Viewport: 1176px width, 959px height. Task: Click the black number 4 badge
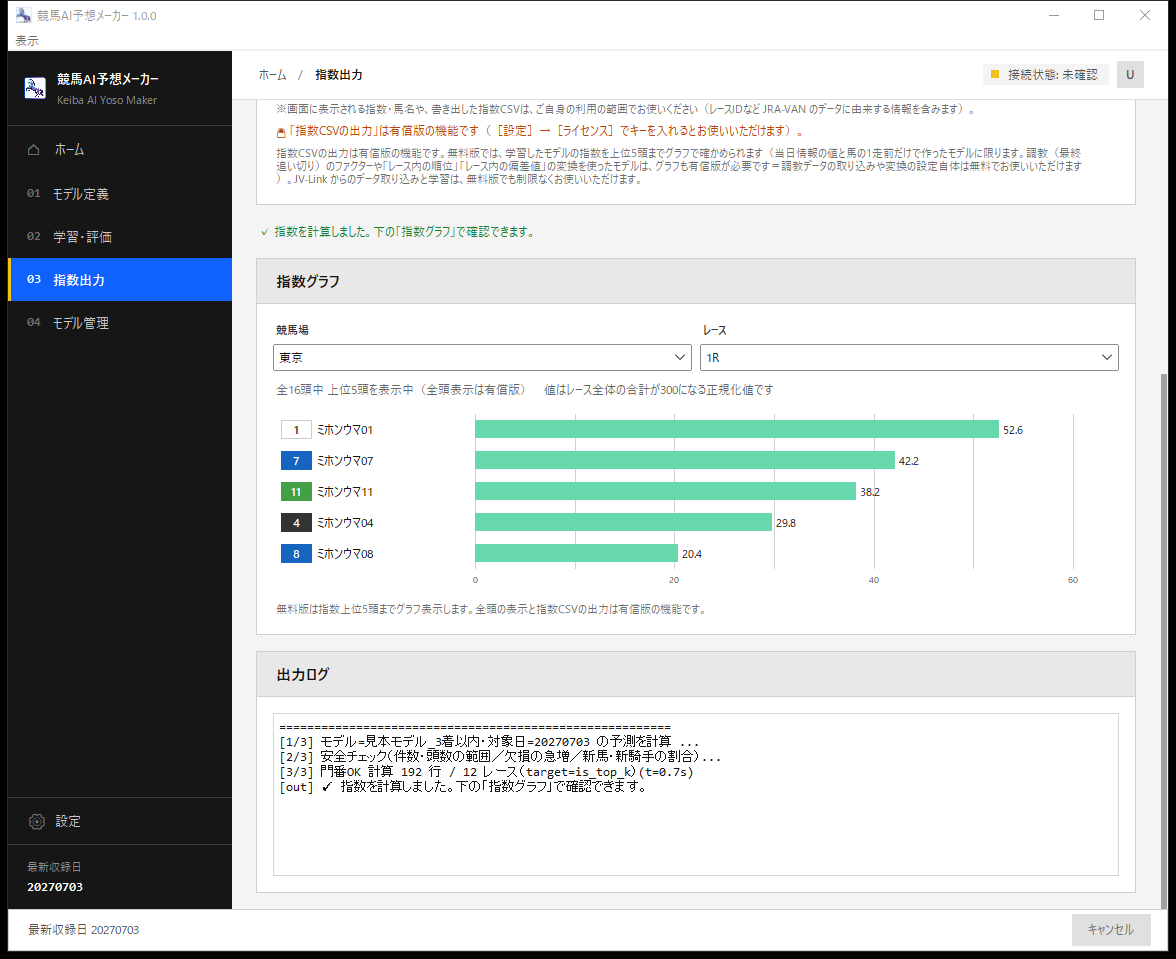click(x=296, y=523)
